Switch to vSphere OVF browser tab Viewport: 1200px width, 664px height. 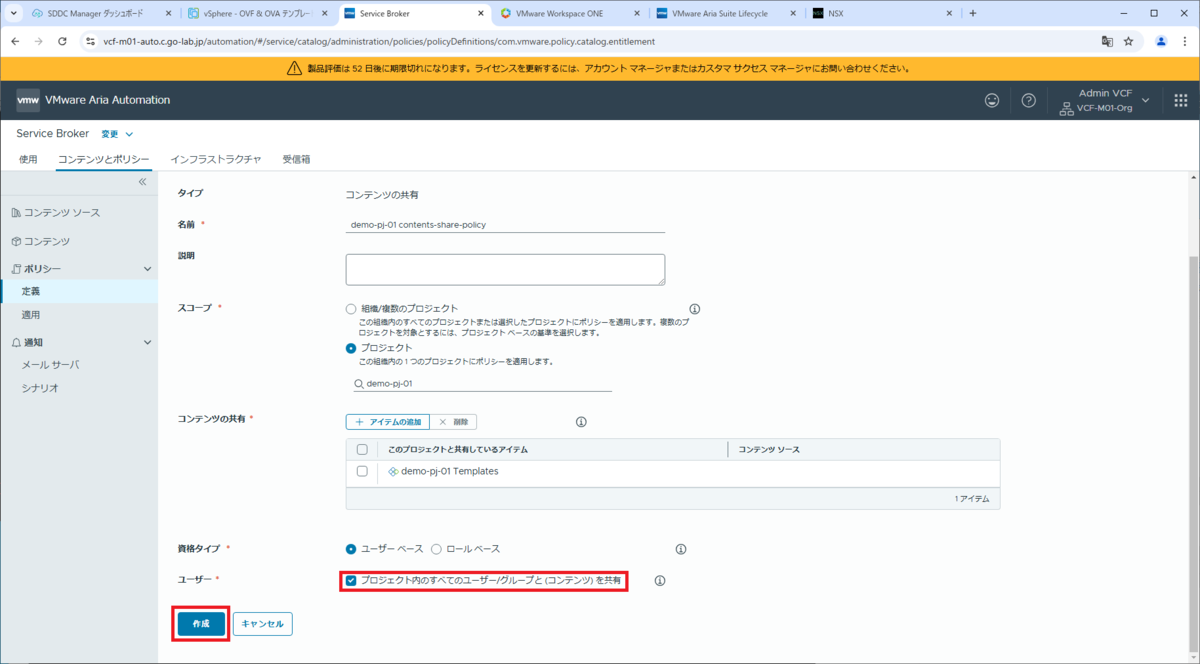click(x=259, y=13)
